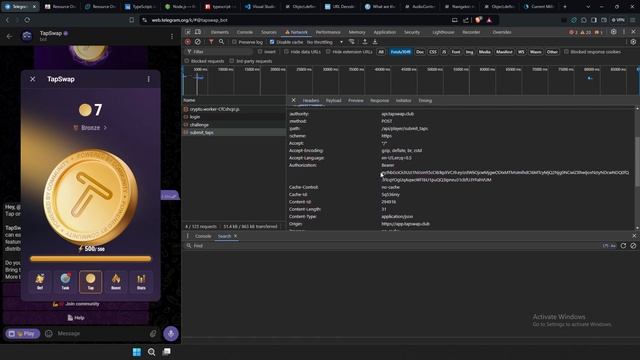
Task: Open network search magnifier icon
Action: pyautogui.click(x=221, y=42)
